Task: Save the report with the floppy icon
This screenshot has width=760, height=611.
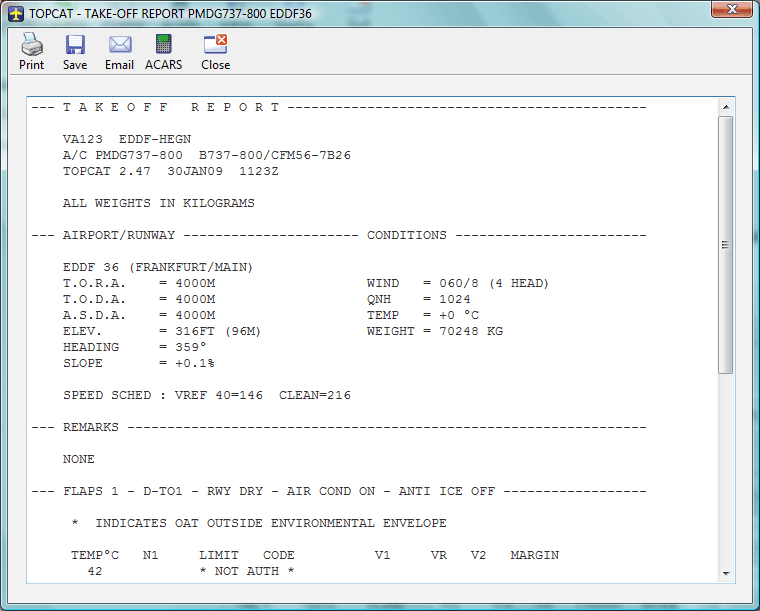Action: tap(75, 52)
